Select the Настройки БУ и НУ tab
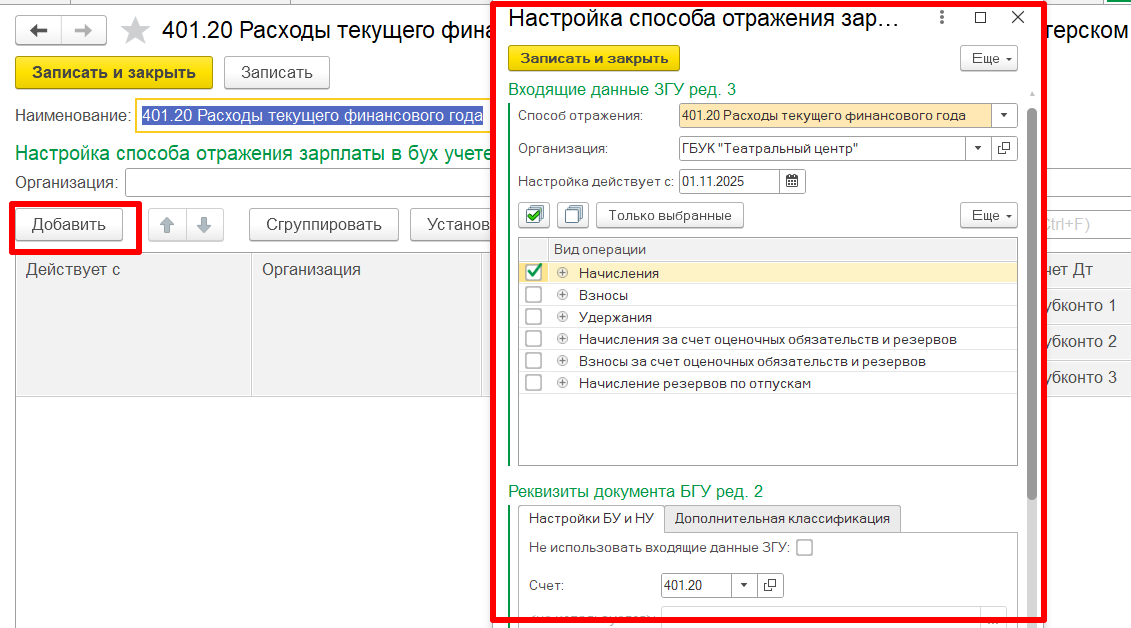 click(x=590, y=518)
